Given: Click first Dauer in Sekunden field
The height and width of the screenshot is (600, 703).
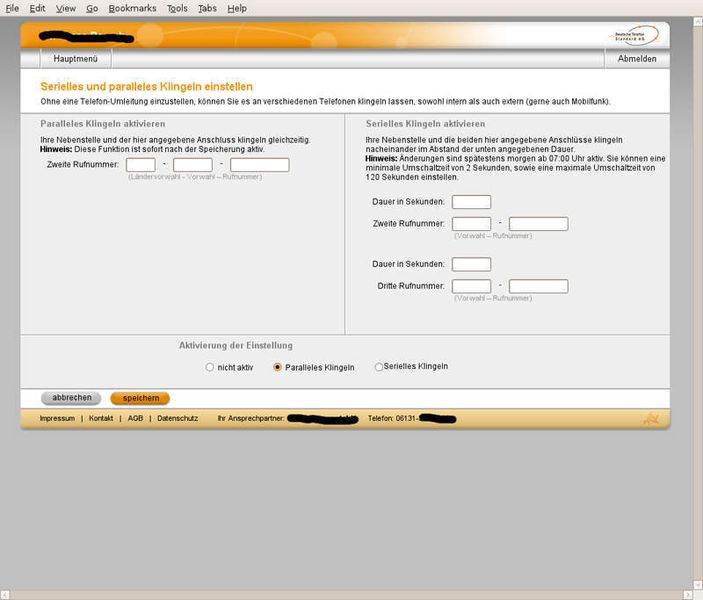Looking at the screenshot, I should click(x=471, y=202).
